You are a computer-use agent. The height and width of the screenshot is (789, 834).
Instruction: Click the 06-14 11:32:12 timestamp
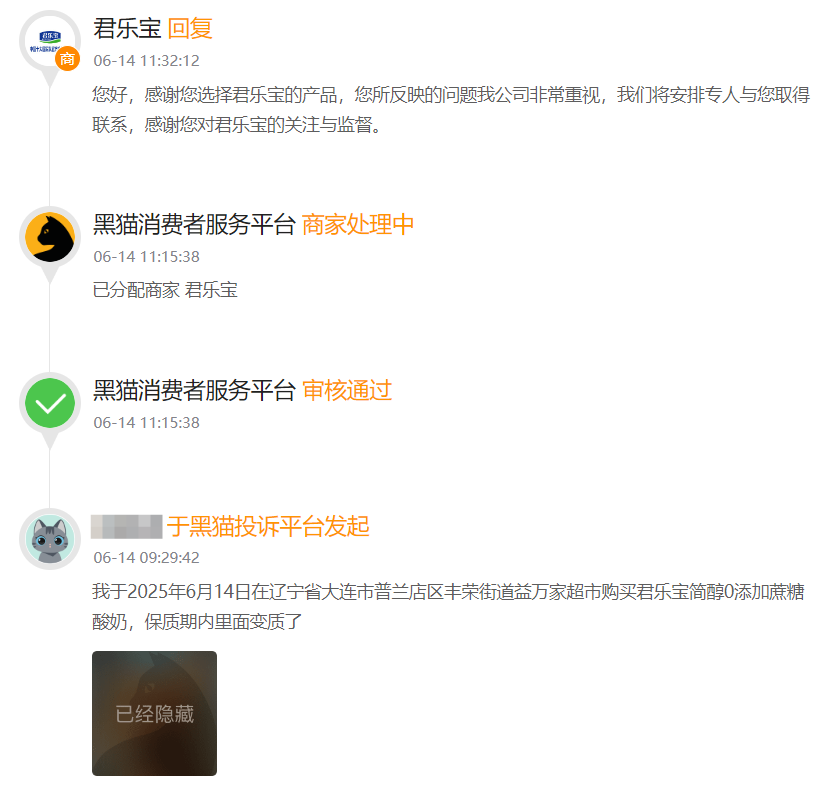(146, 61)
